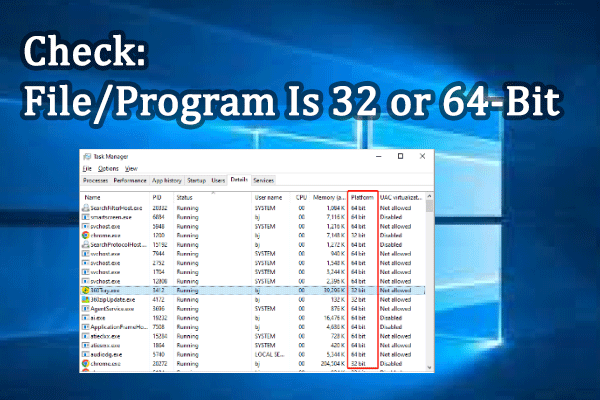600x400 pixels.
Task: Click the AgentService.exe process icon
Action: pyautogui.click(x=86, y=309)
